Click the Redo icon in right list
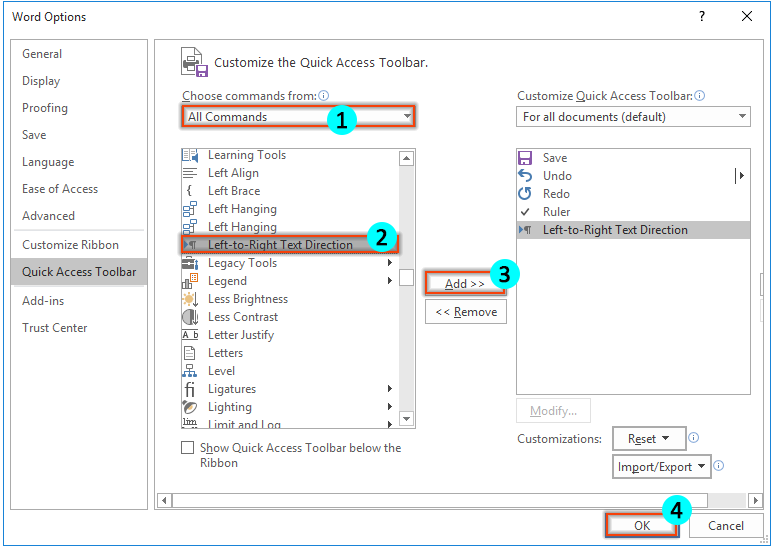This screenshot has width=773, height=548. click(525, 194)
